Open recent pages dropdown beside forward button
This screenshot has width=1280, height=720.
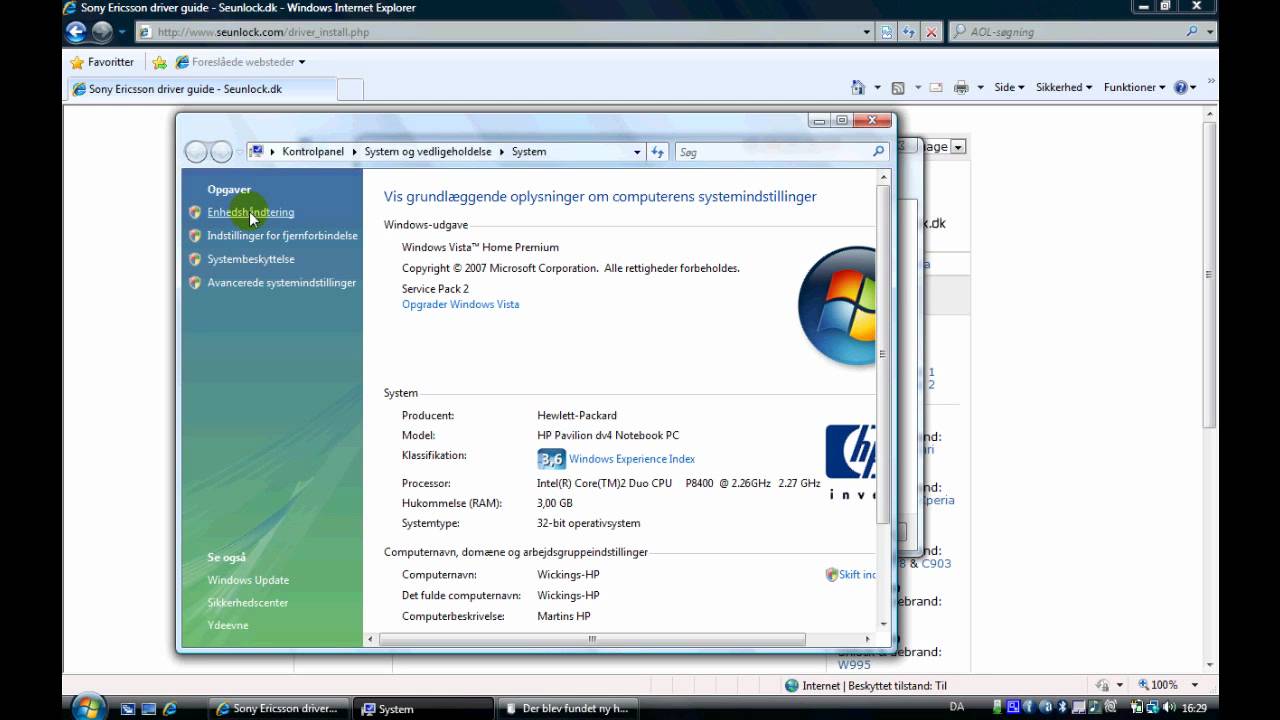(122, 32)
